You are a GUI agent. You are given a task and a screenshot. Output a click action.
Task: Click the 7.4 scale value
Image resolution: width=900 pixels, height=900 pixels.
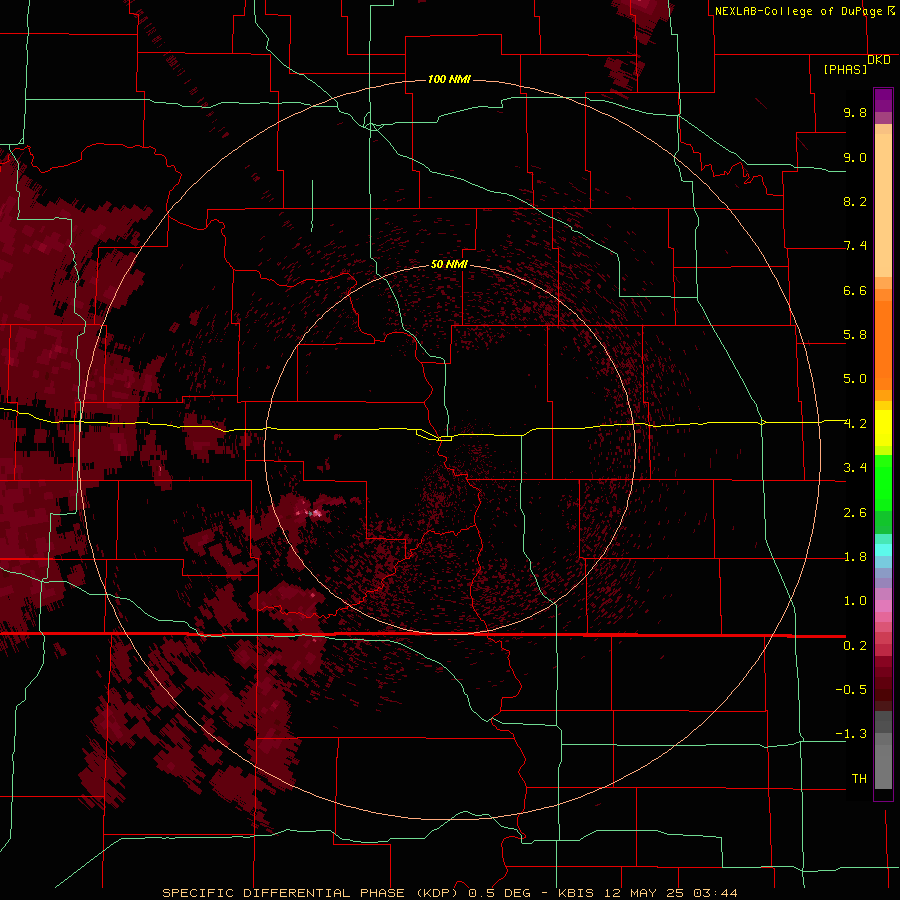855,246
